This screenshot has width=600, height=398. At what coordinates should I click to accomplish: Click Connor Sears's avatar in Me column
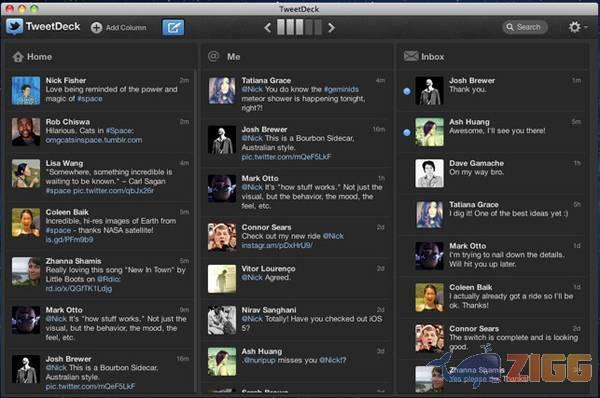pos(222,238)
